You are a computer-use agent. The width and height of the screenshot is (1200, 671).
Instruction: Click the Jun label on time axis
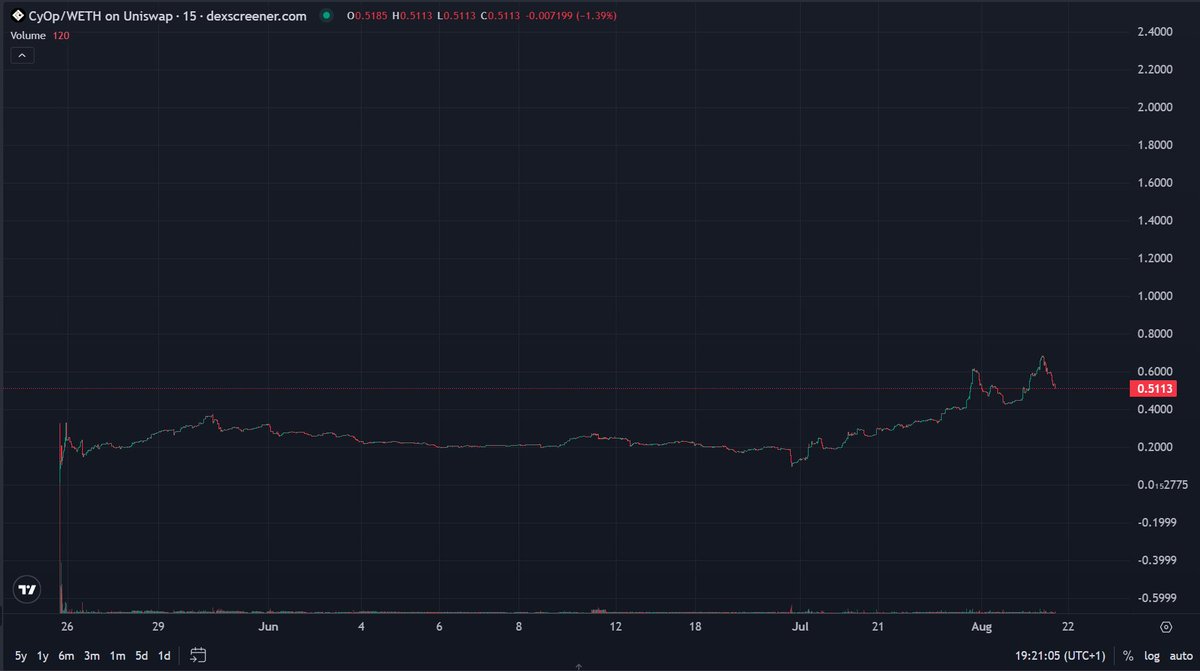click(268, 627)
